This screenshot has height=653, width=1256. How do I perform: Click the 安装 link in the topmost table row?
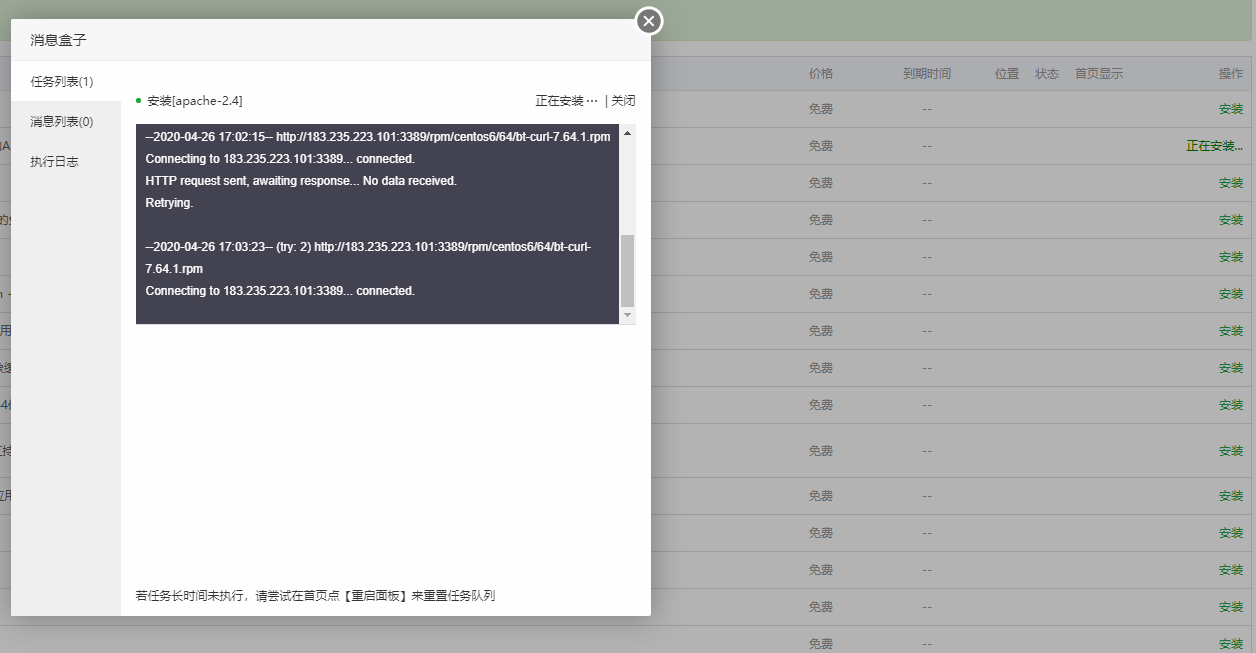tap(1230, 108)
